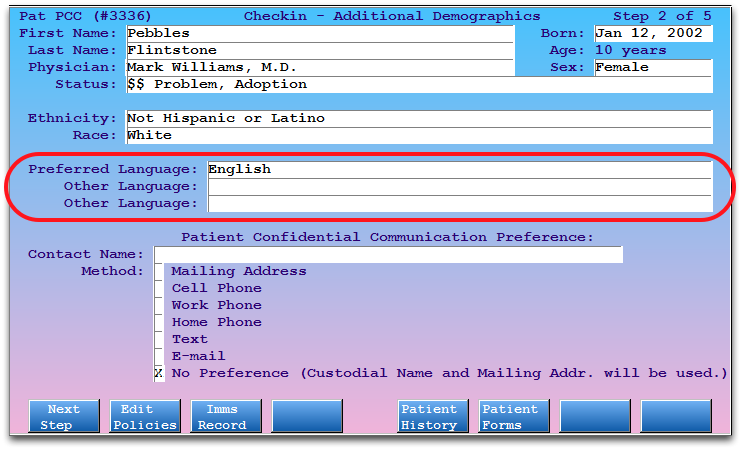Open Patient Forms
The image size is (741, 449).
pyautogui.click(x=514, y=416)
